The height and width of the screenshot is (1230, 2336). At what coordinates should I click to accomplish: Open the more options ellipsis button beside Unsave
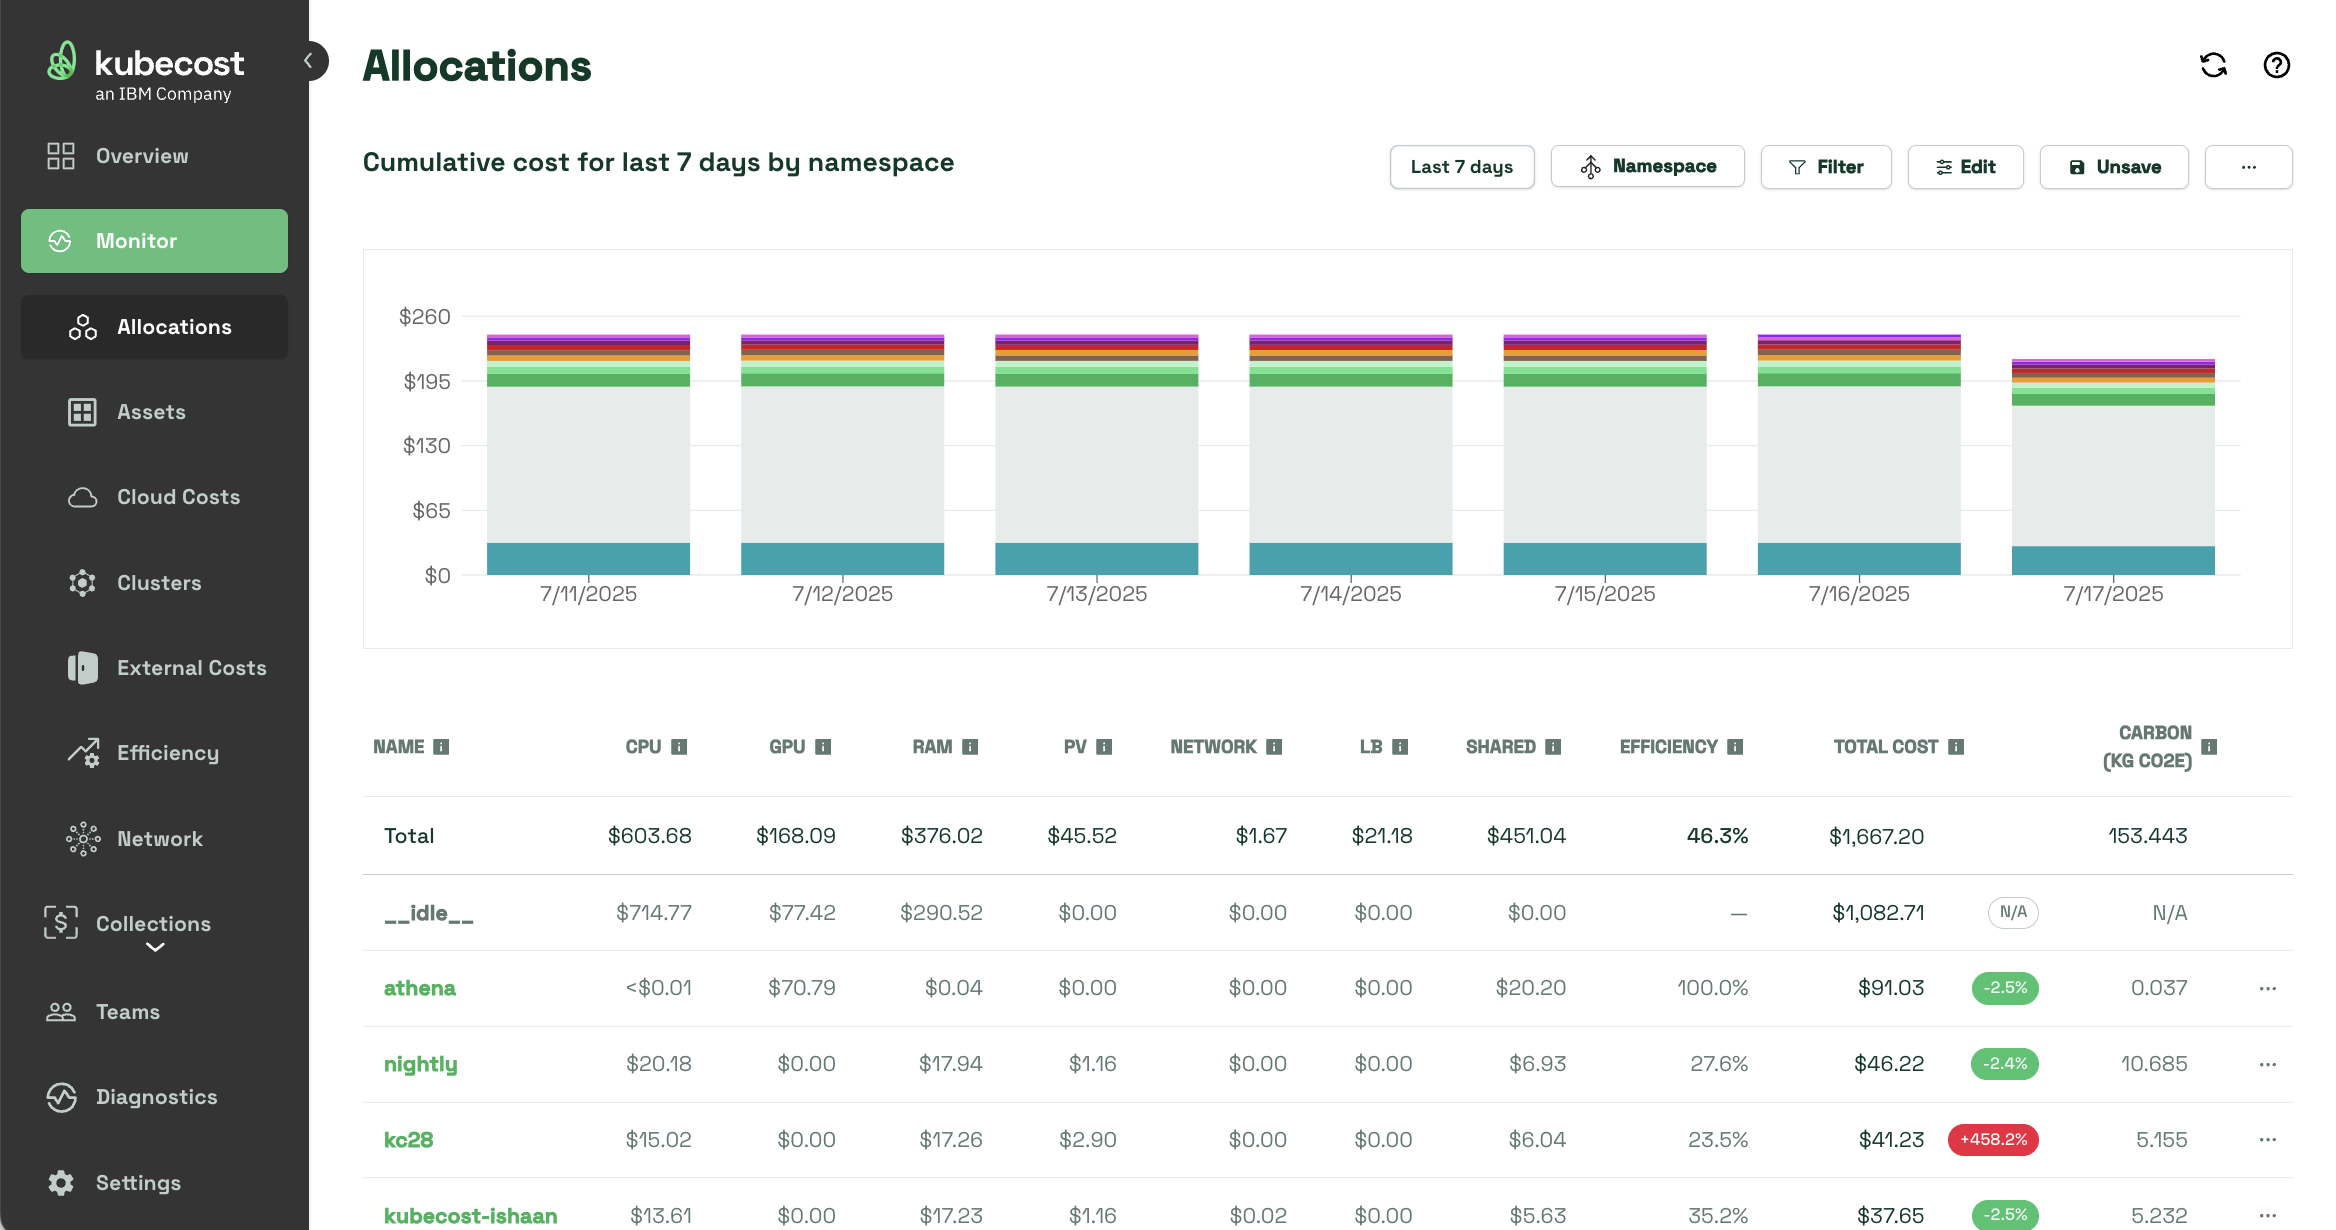pos(2248,167)
